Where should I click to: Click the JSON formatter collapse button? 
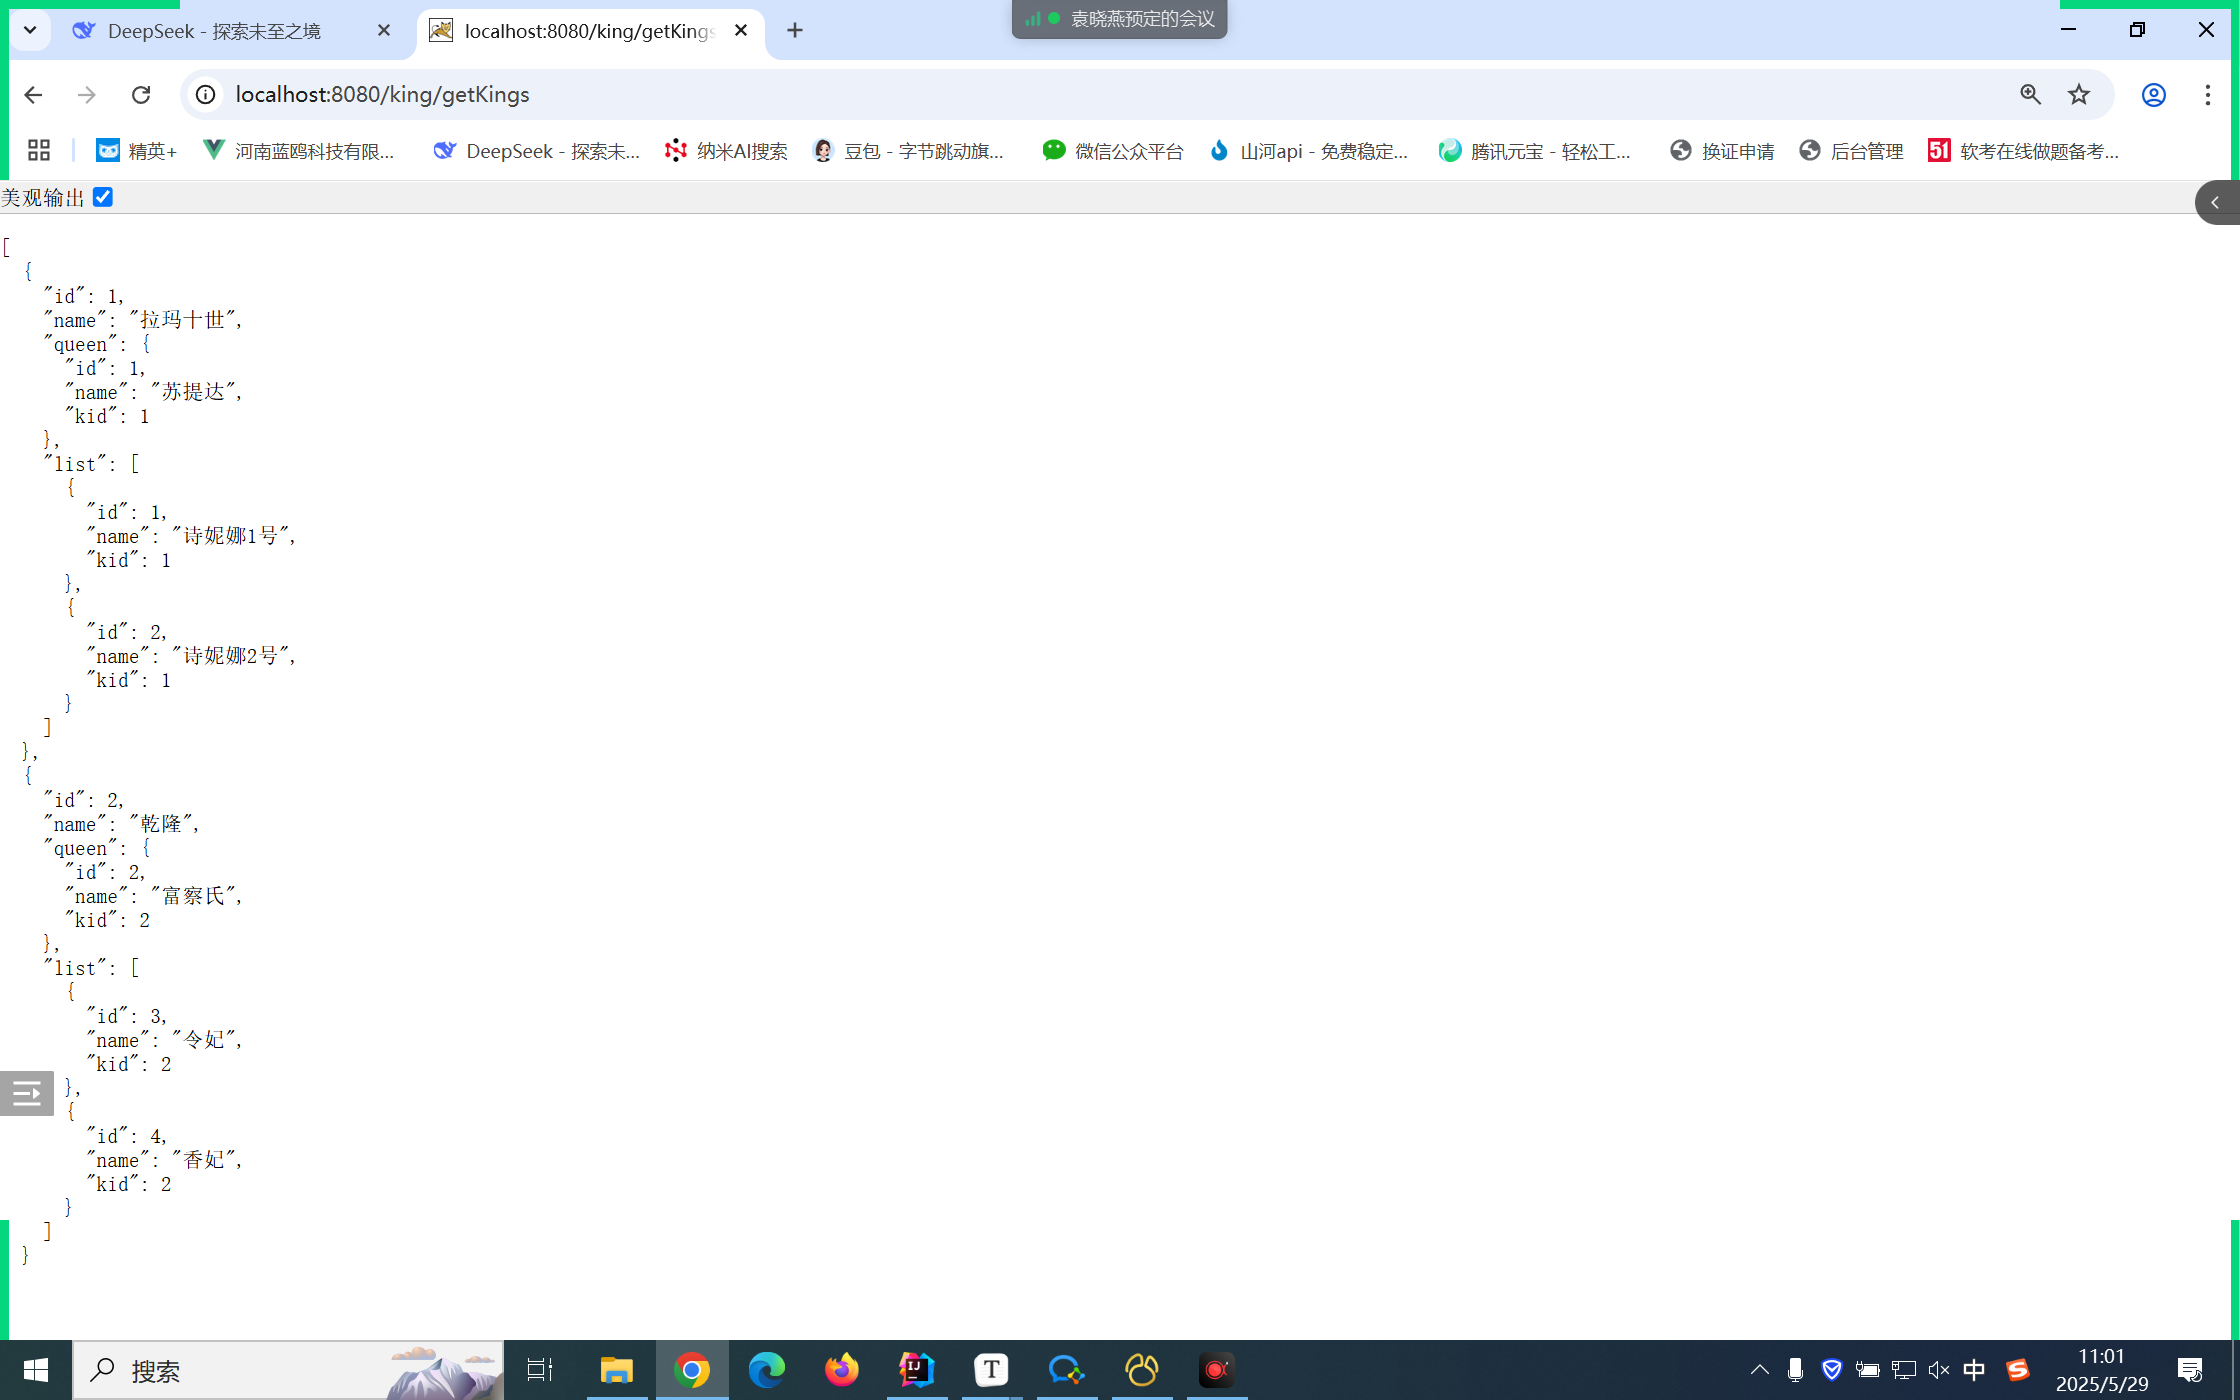point(27,1093)
